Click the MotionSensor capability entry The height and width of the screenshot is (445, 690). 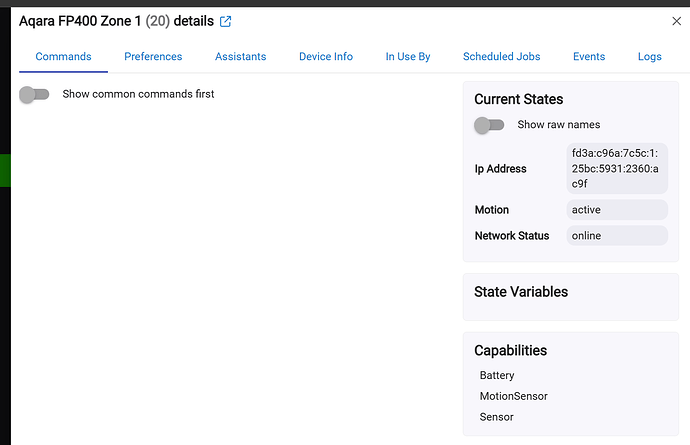pos(514,396)
